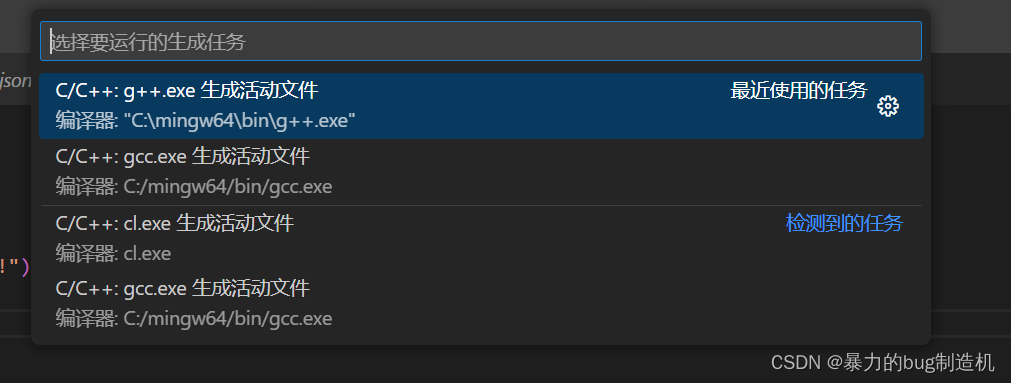
Task: Choose gcc.exe 生成活动文件 in detected tasks group
Action: (481, 302)
